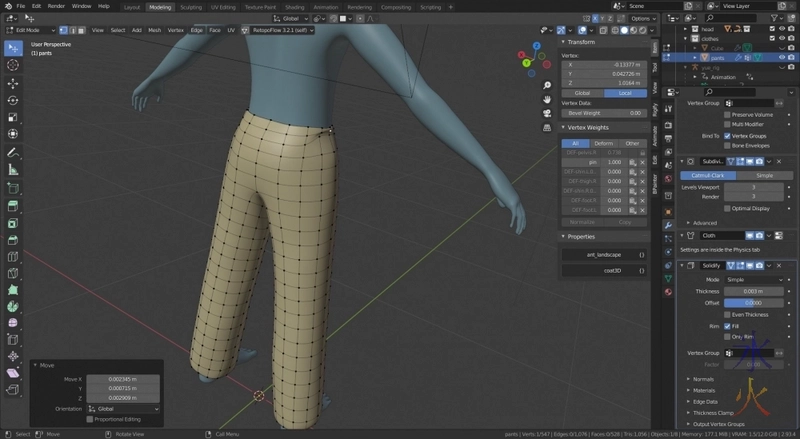This screenshot has height=439, width=800.
Task: Adjust the pin weight slider
Action: [x=614, y=162]
